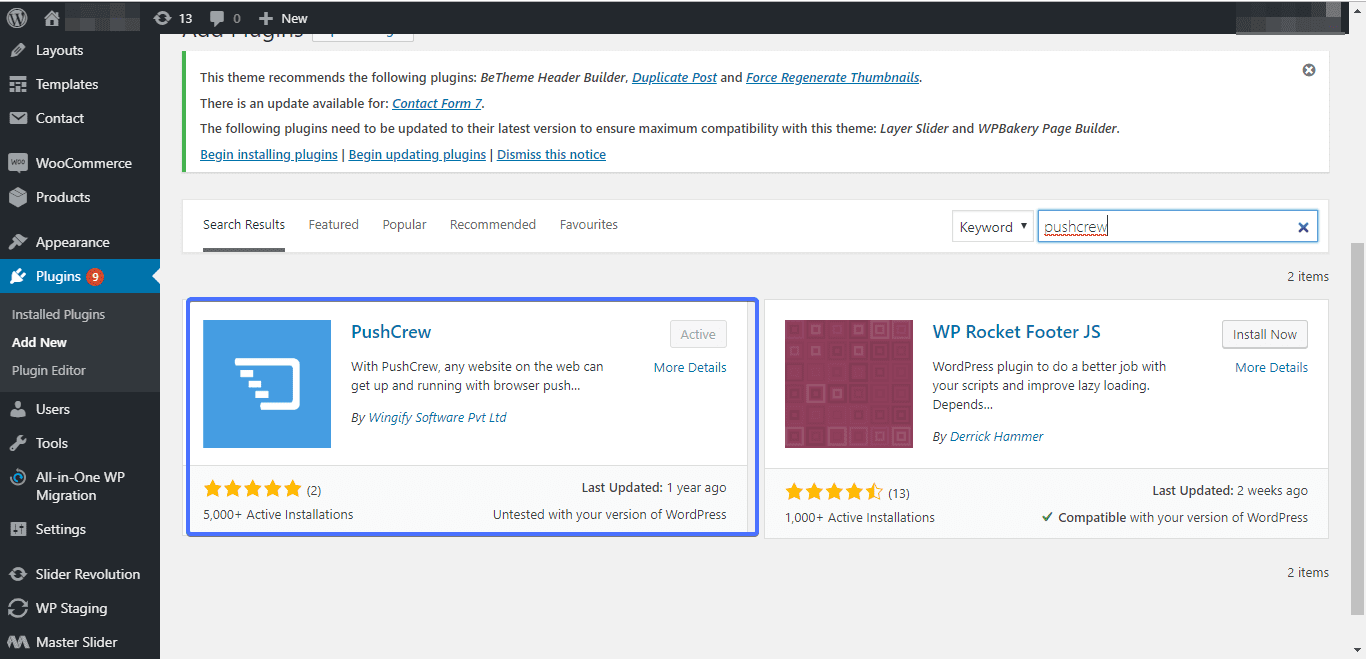This screenshot has height=659, width=1366.
Task: Click 'Untested with your version of WordPress' text
Action: (x=610, y=514)
